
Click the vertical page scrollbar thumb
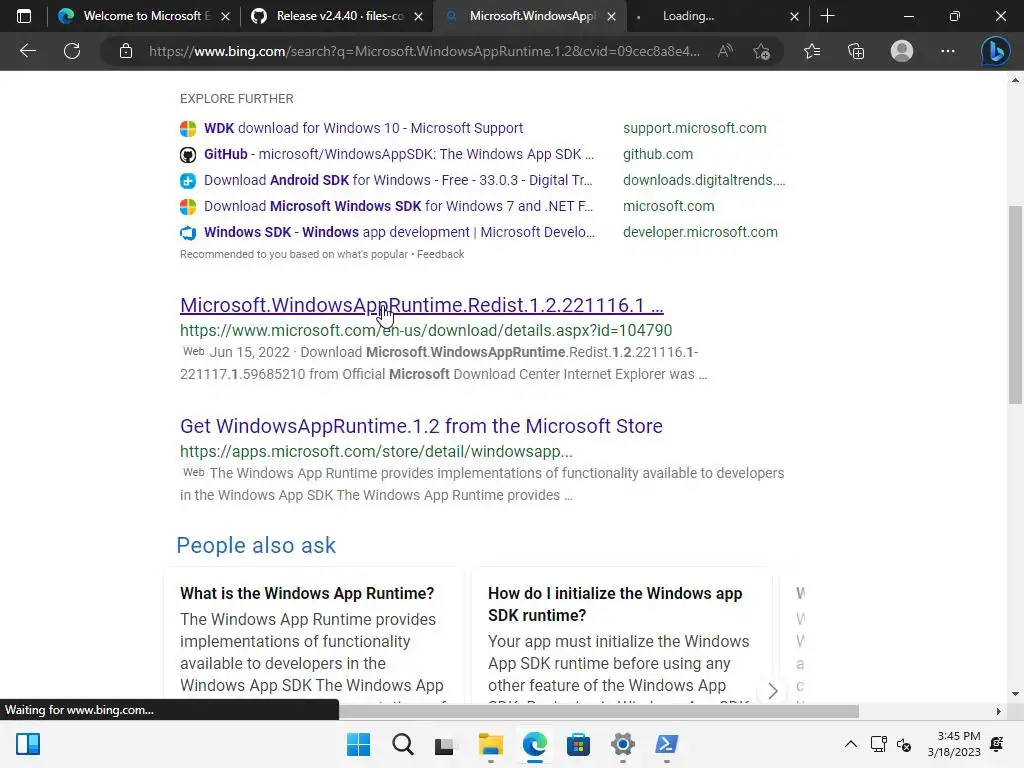(1015, 305)
